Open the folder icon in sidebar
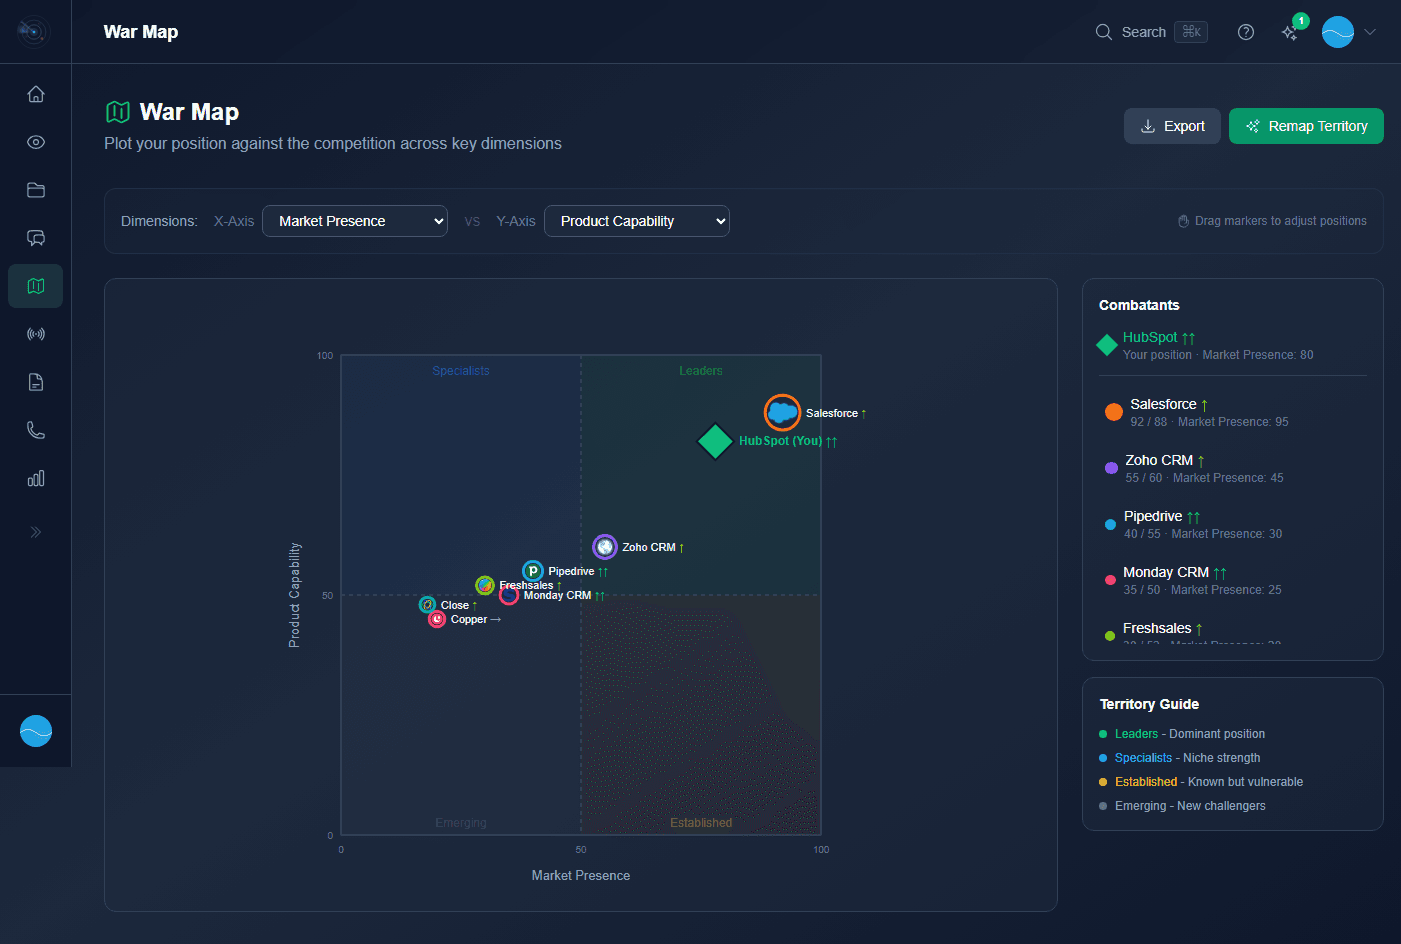Image resolution: width=1401 pixels, height=944 pixels. pyautogui.click(x=36, y=190)
